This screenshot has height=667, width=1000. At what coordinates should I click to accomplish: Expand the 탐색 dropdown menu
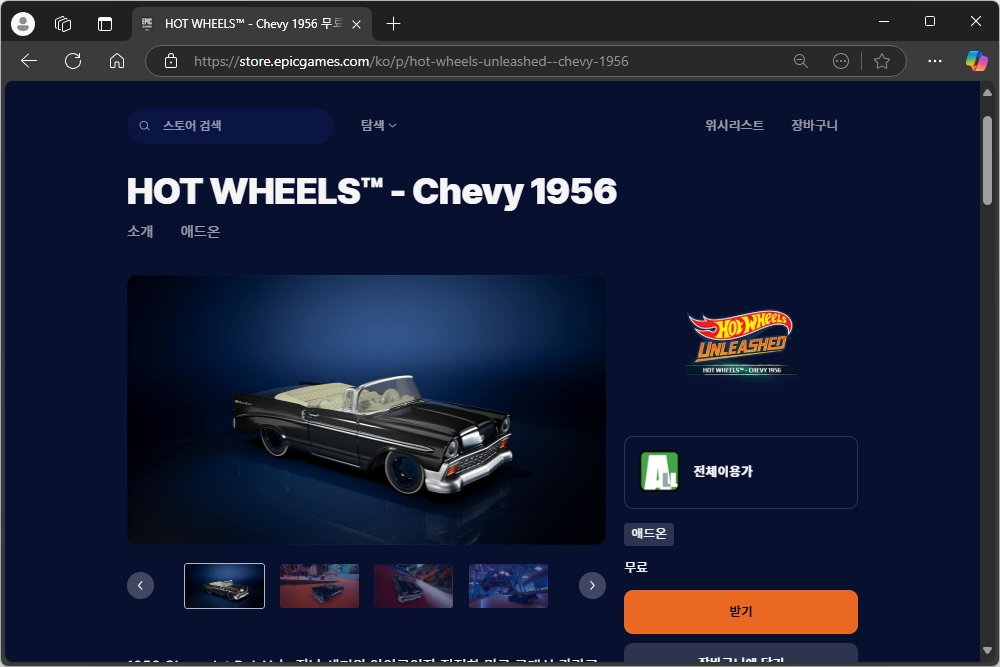pos(379,126)
